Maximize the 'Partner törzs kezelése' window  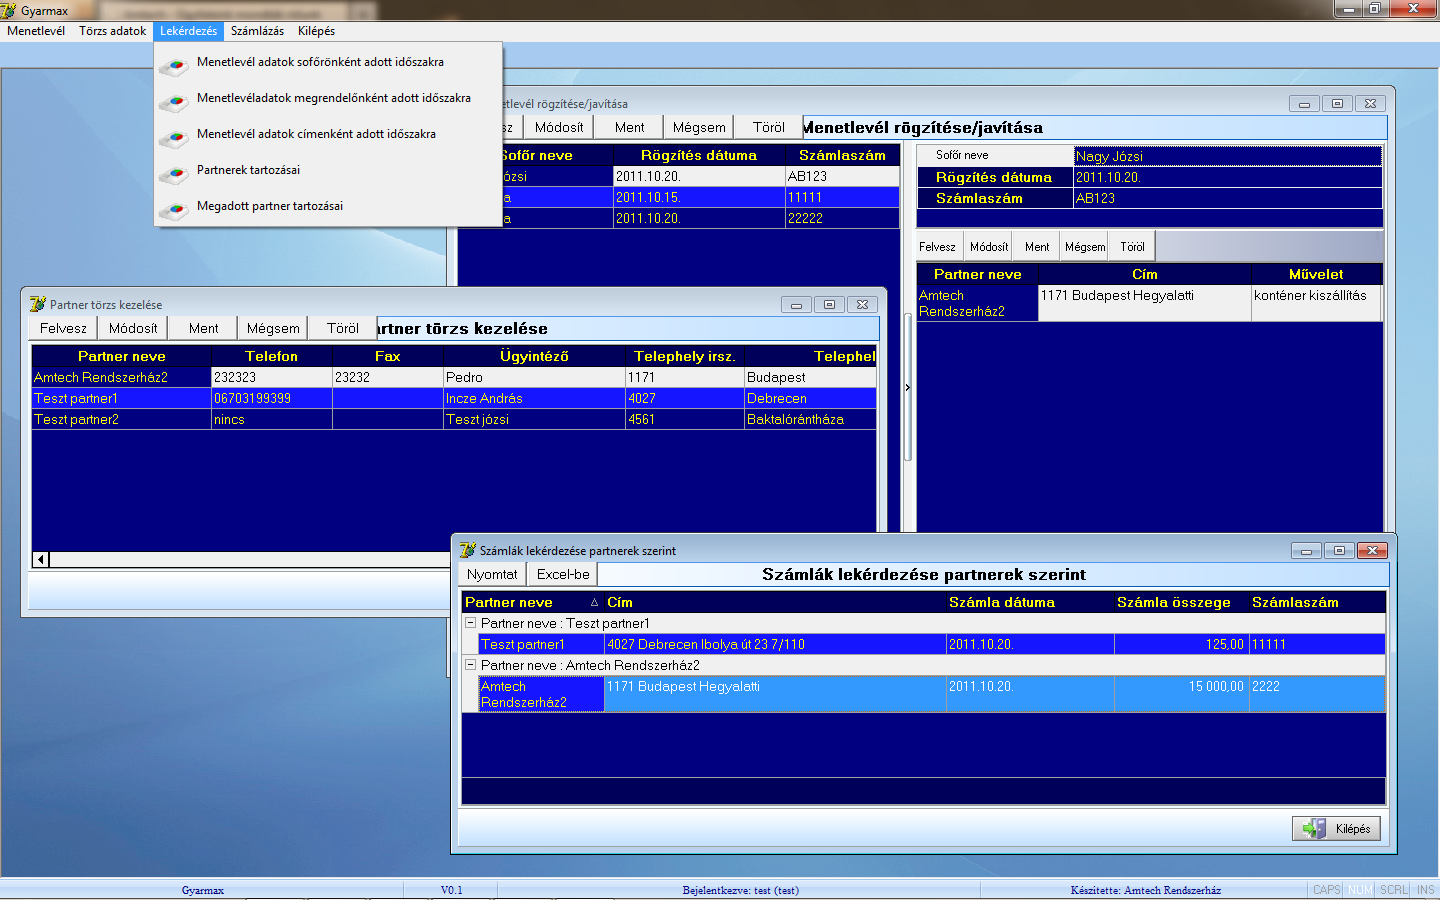tap(829, 304)
